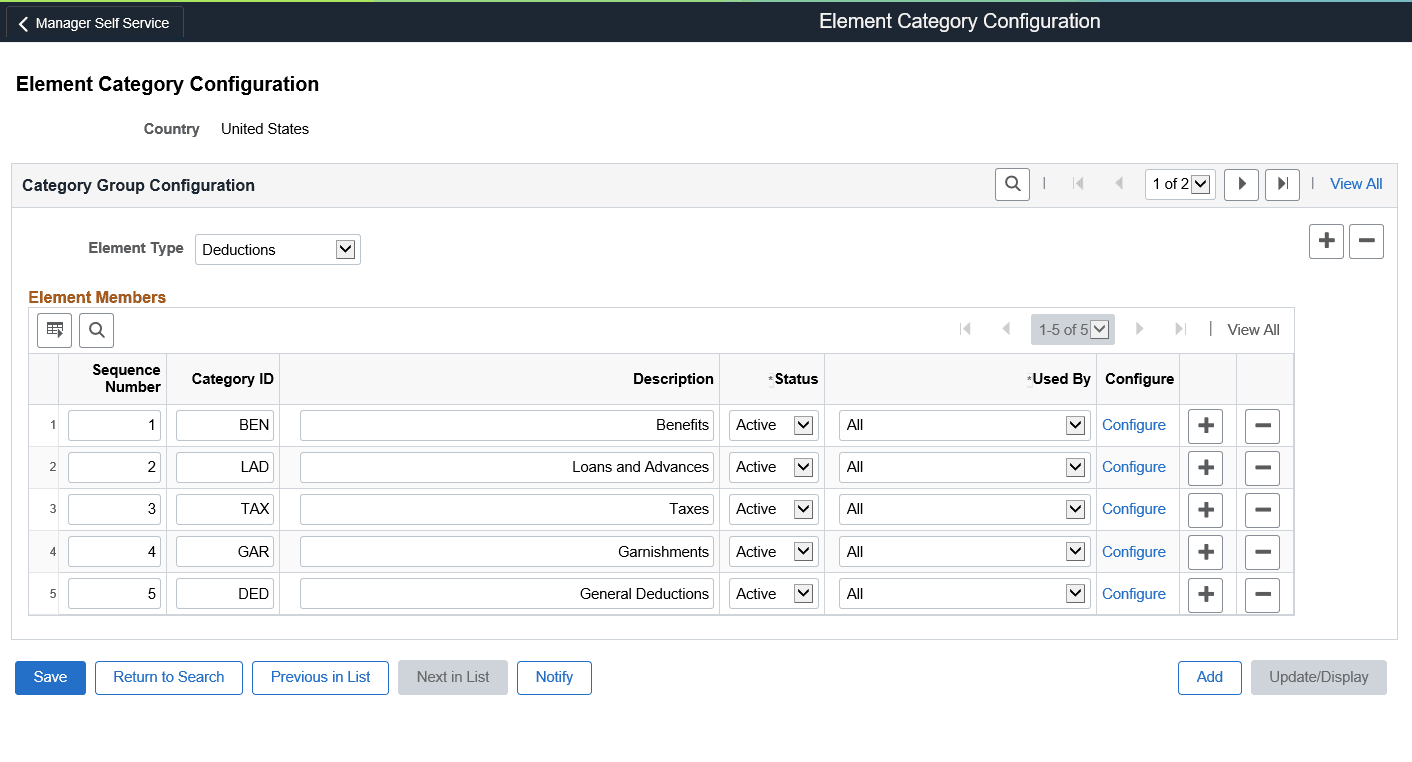The height and width of the screenshot is (762, 1412).
Task: Open the Category Group Configuration search icon
Action: click(x=1012, y=184)
